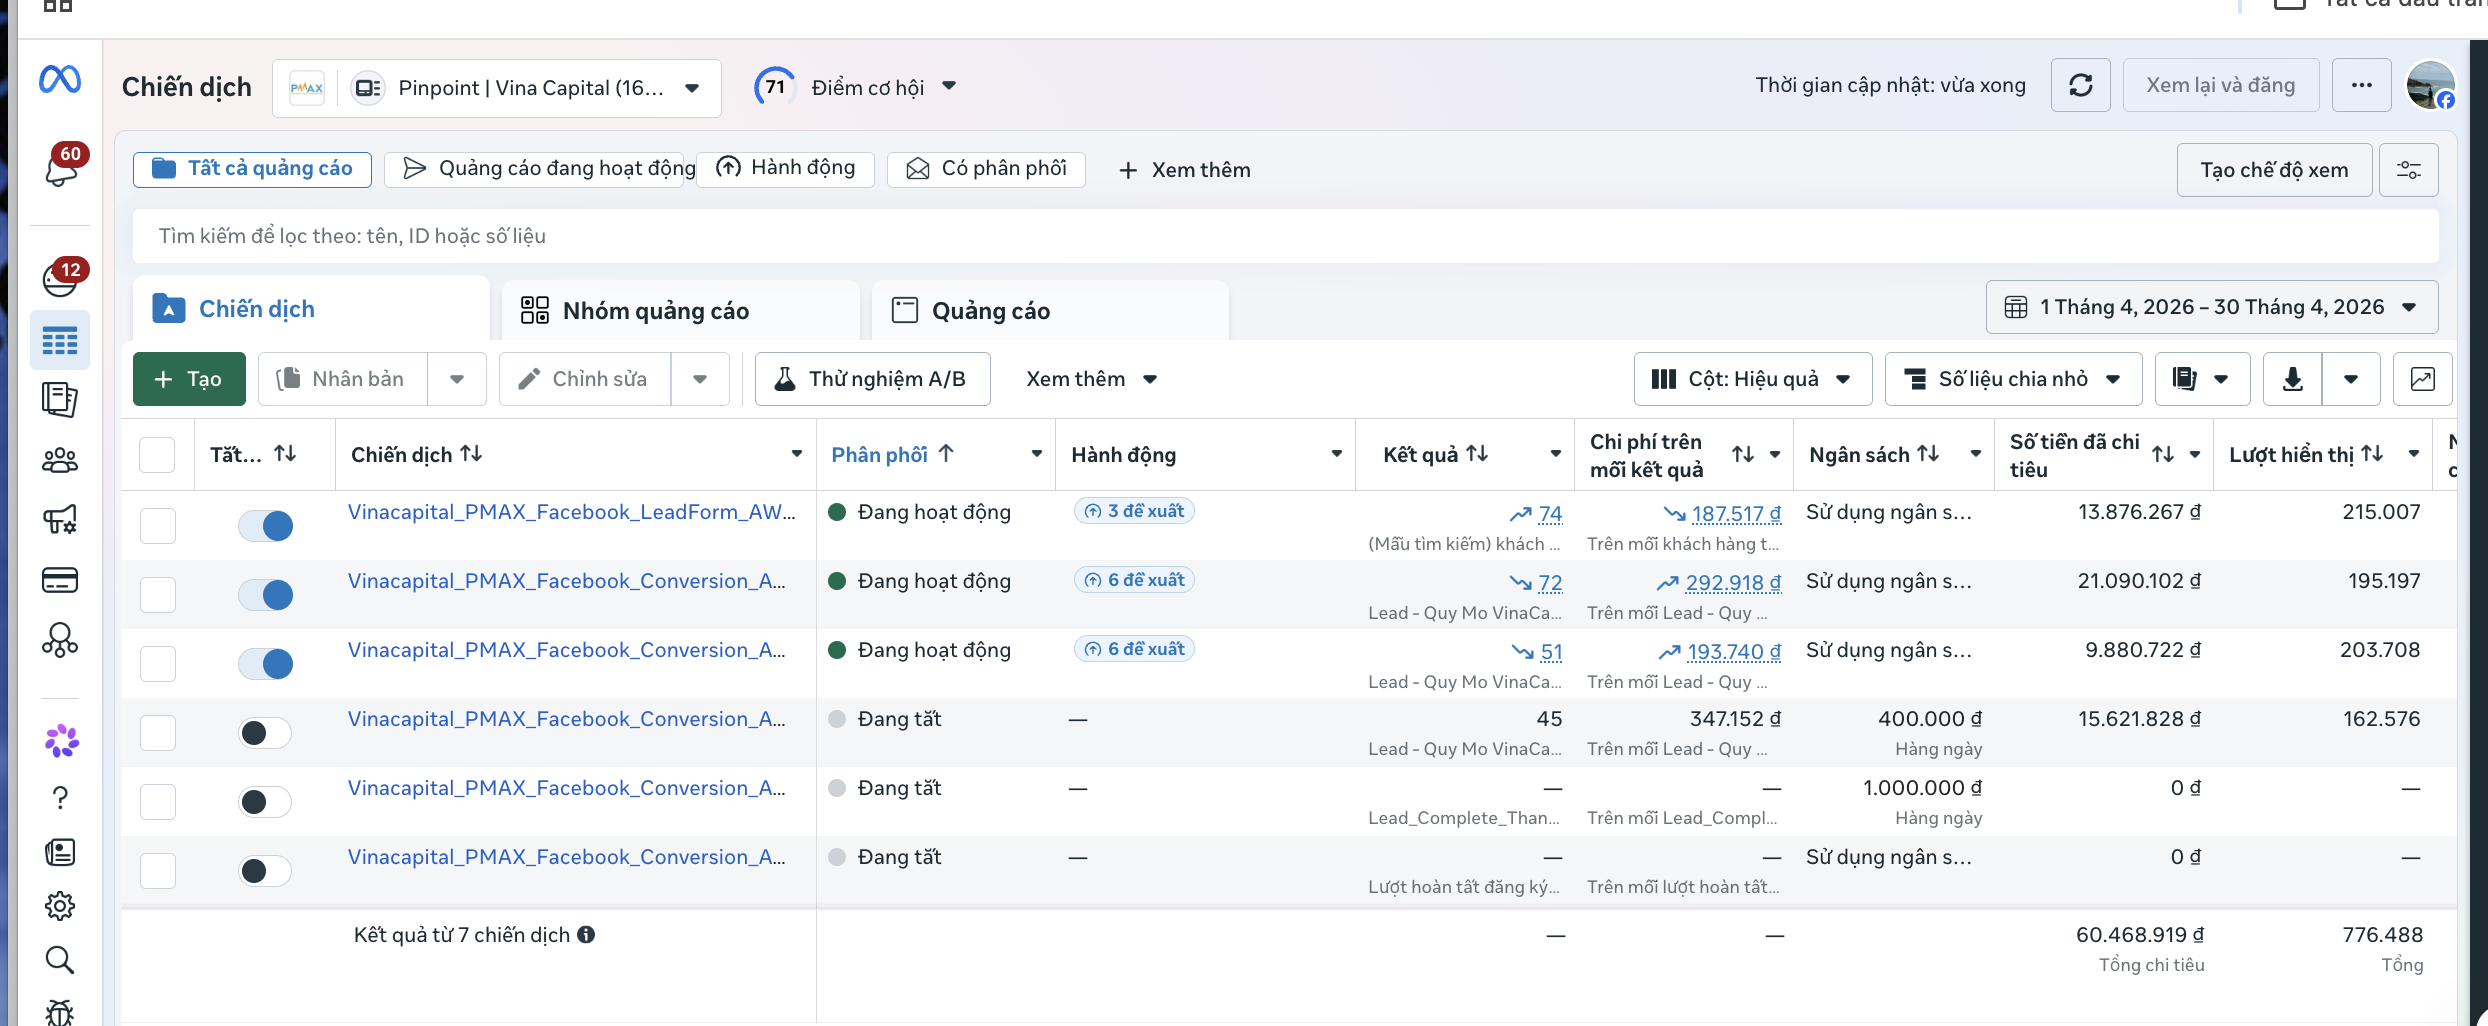Click the search filter field Tìm kiếm để lọc
The height and width of the screenshot is (1026, 2488).
(x=1285, y=236)
